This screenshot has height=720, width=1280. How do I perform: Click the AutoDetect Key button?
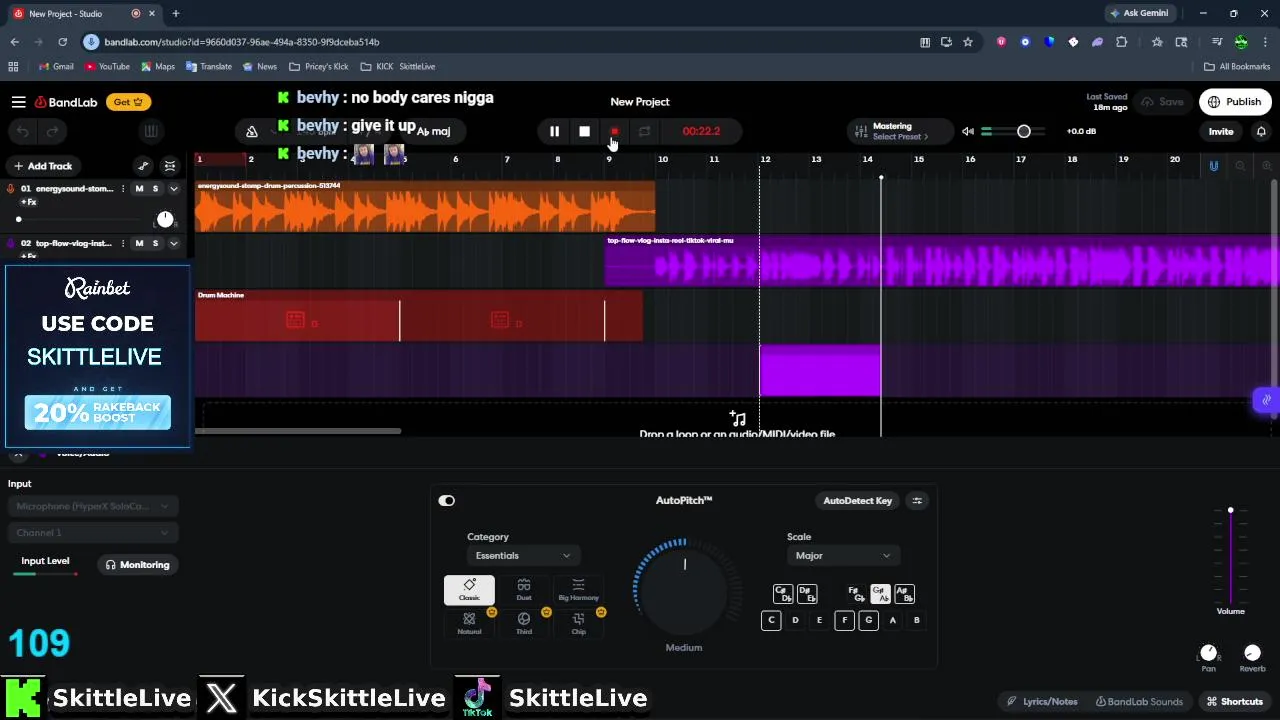click(x=857, y=500)
